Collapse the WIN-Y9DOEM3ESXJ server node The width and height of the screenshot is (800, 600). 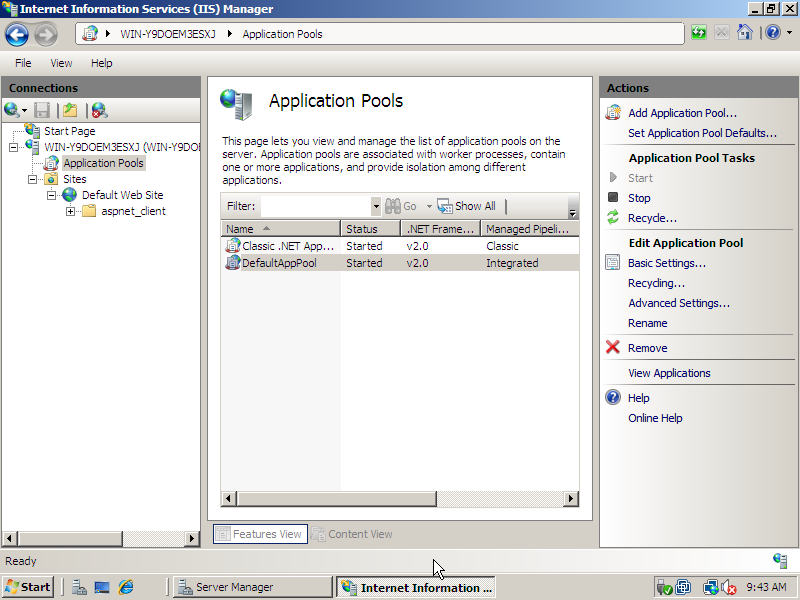pyautogui.click(x=13, y=147)
